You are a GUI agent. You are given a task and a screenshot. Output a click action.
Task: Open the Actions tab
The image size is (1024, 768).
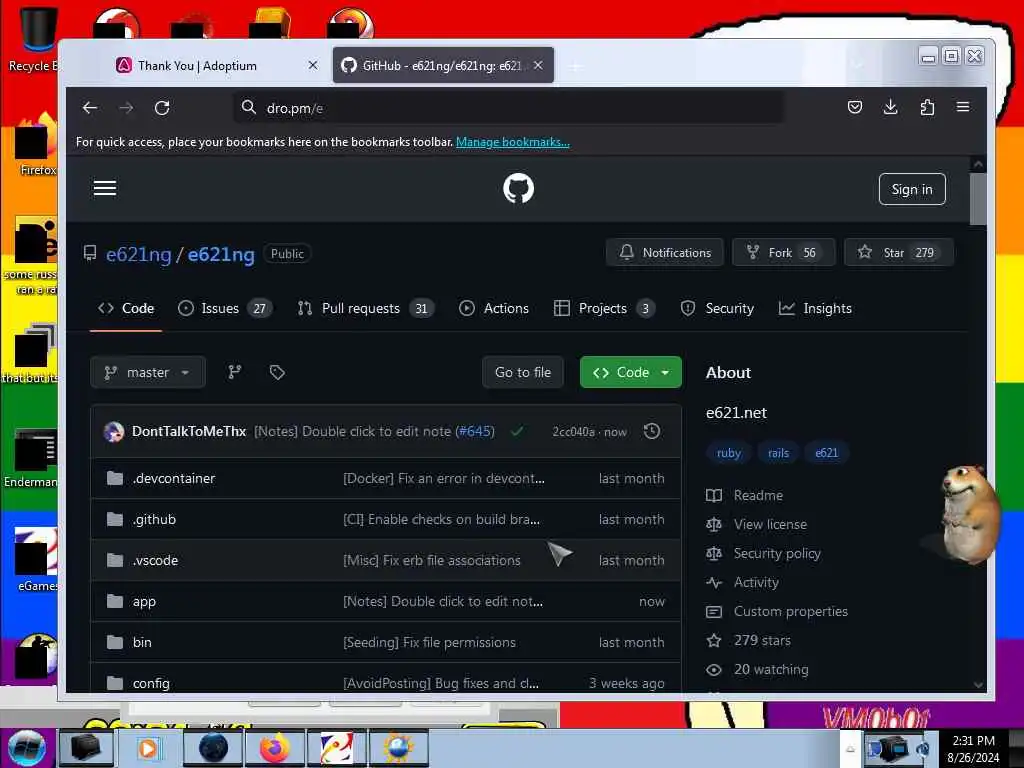(x=494, y=308)
